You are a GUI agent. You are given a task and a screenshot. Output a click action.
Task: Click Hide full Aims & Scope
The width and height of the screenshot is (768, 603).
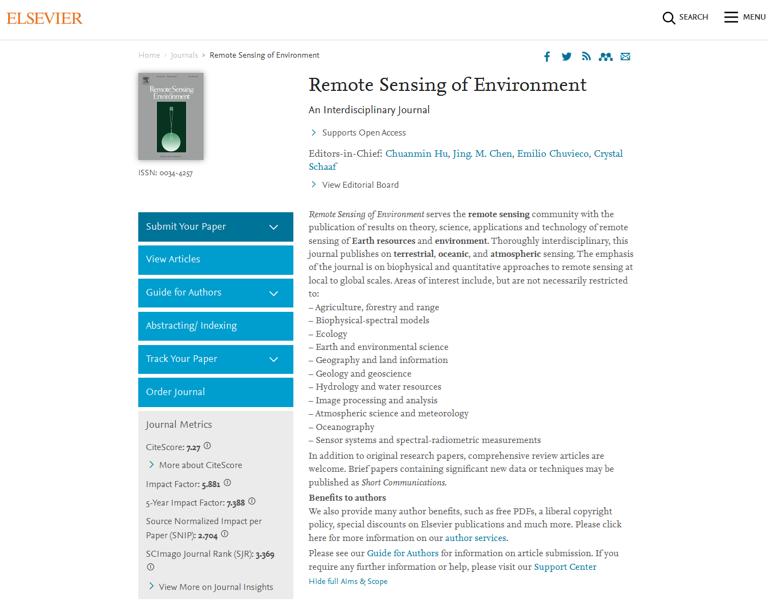coord(348,581)
